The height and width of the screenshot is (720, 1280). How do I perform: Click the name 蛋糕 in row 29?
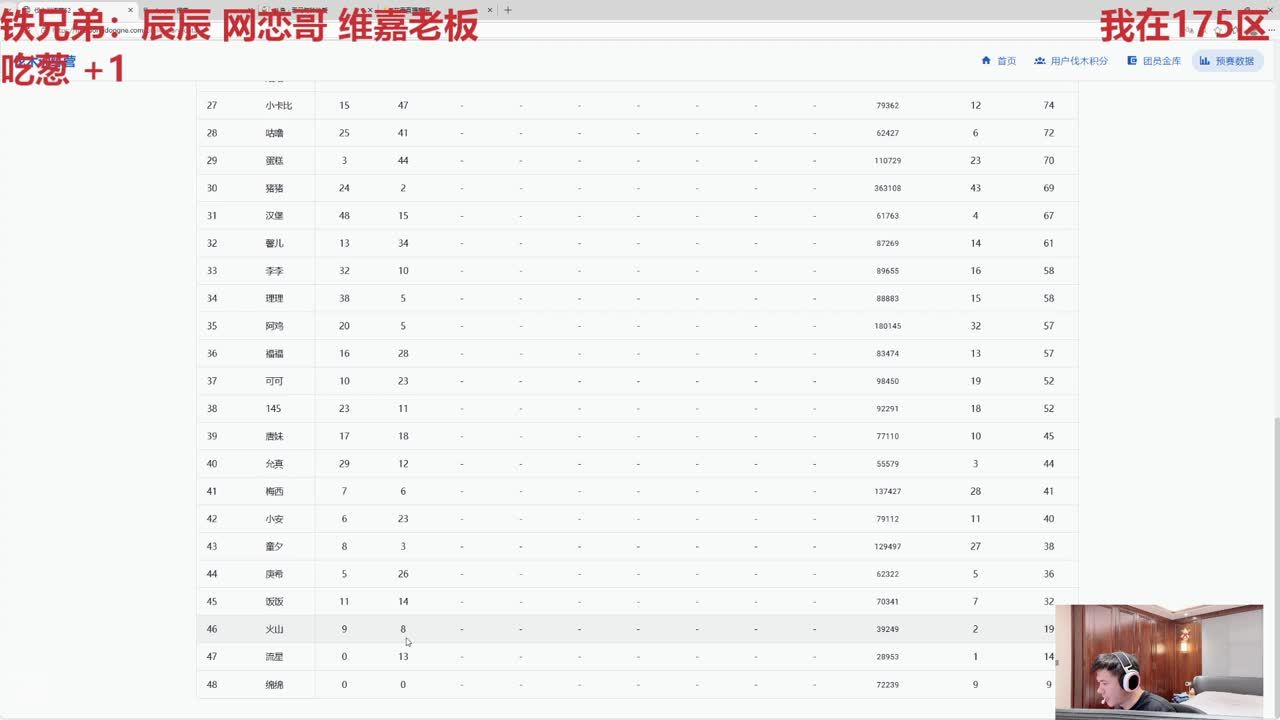pyautogui.click(x=274, y=160)
